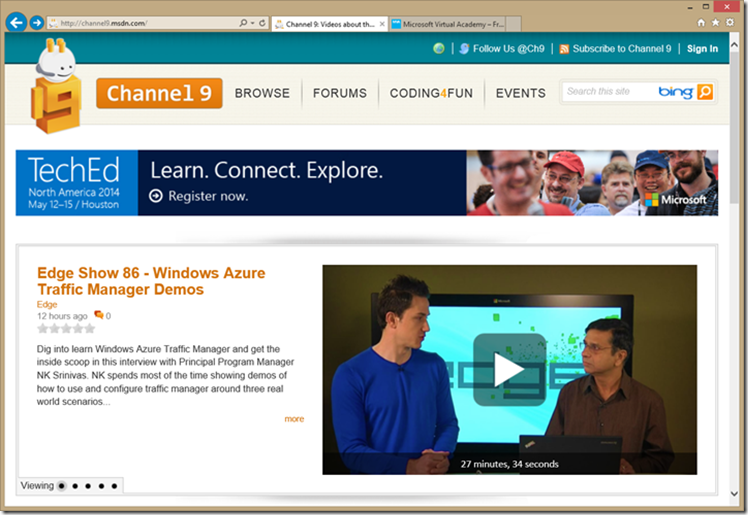
Task: Select the first Viewing slide dot
Action: pyautogui.click(x=62, y=486)
